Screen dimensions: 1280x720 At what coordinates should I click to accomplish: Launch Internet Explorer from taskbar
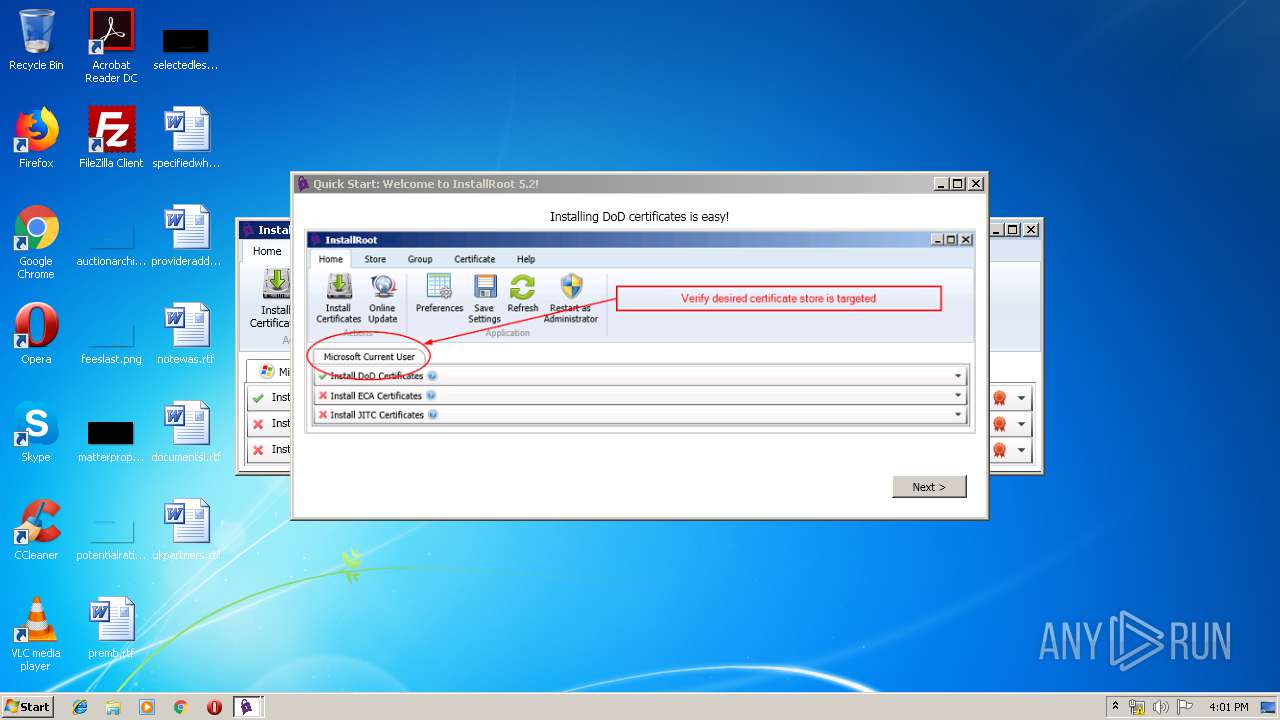click(x=80, y=707)
